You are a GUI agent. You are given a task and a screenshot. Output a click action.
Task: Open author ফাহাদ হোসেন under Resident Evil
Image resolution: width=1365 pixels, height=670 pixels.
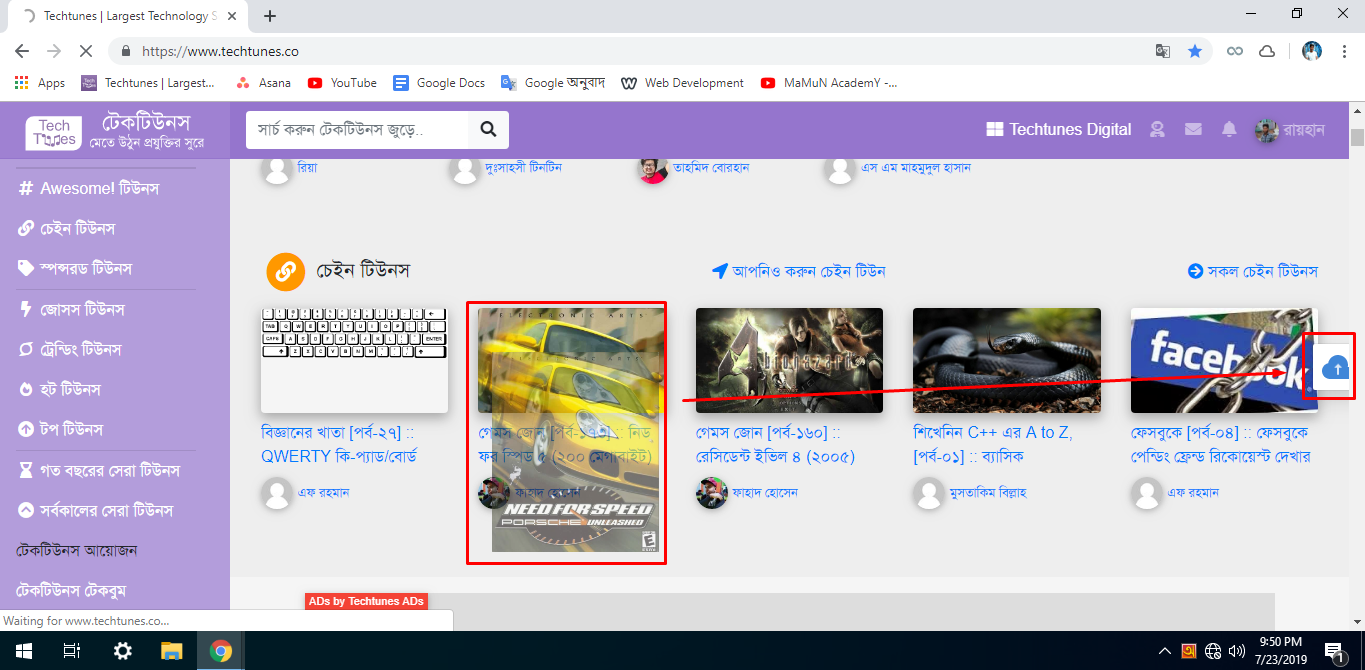[x=765, y=492]
